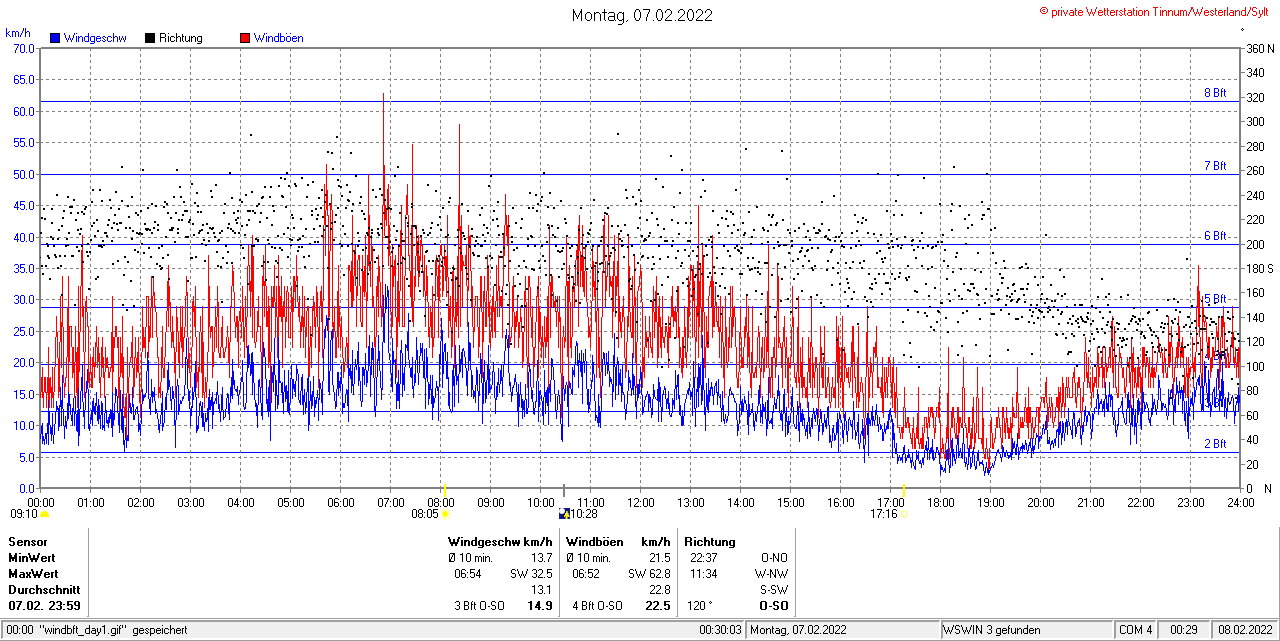Click the '2 Bft' line label
Screen dimensions: 1280x641
pos(1214,444)
